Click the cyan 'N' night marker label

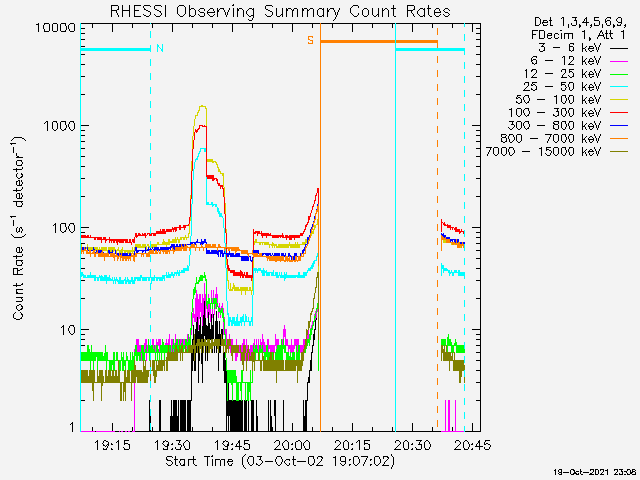tap(160, 48)
